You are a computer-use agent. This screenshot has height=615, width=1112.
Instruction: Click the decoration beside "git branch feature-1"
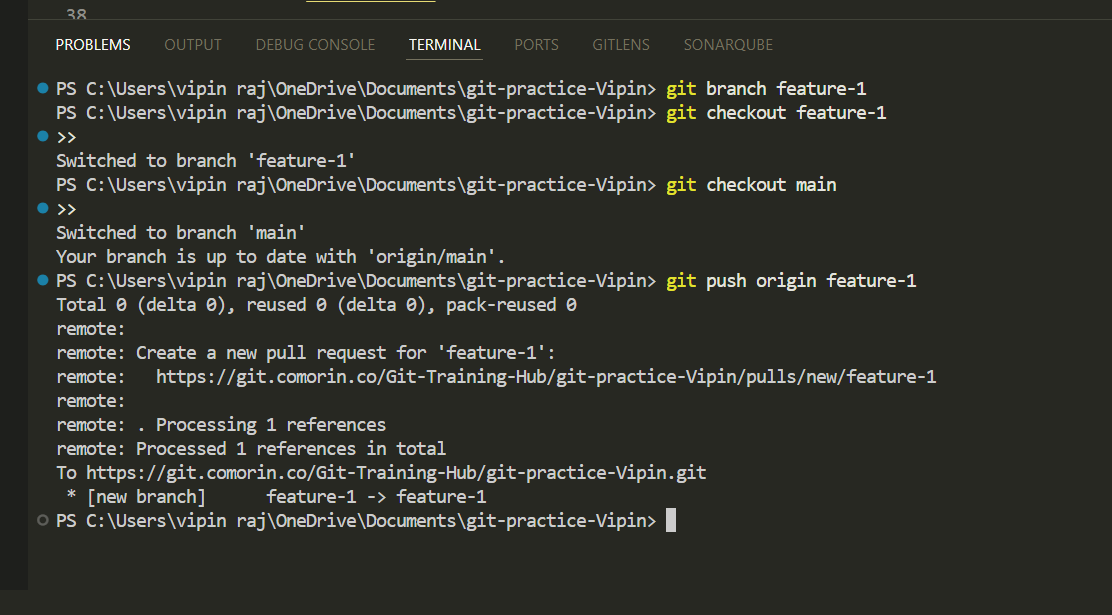point(42,88)
